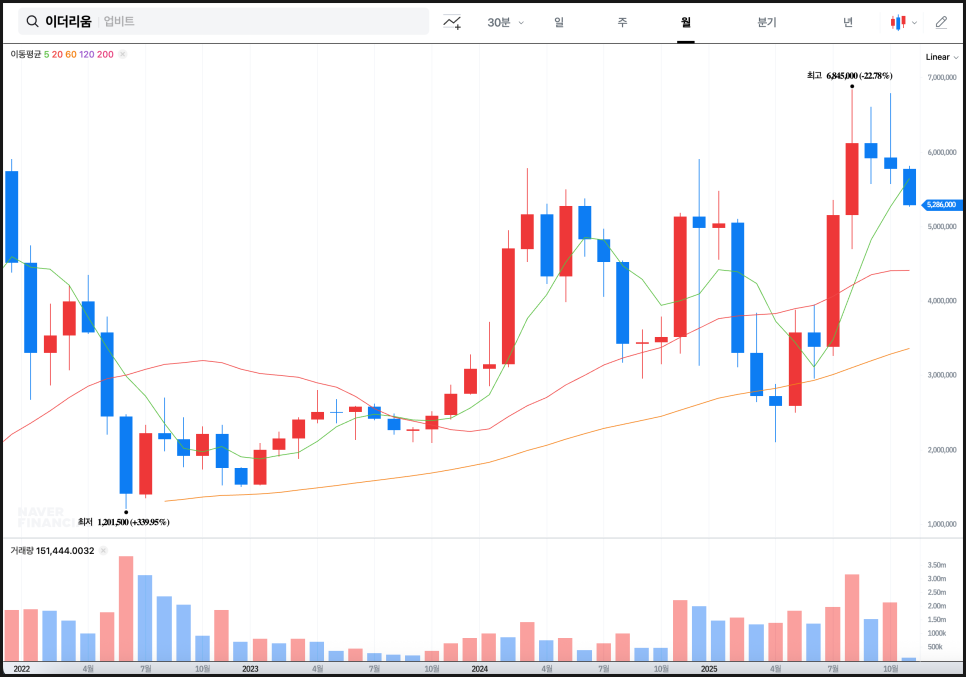Open the add indicator chart icon
Image resolution: width=966 pixels, height=677 pixels.
(452, 21)
